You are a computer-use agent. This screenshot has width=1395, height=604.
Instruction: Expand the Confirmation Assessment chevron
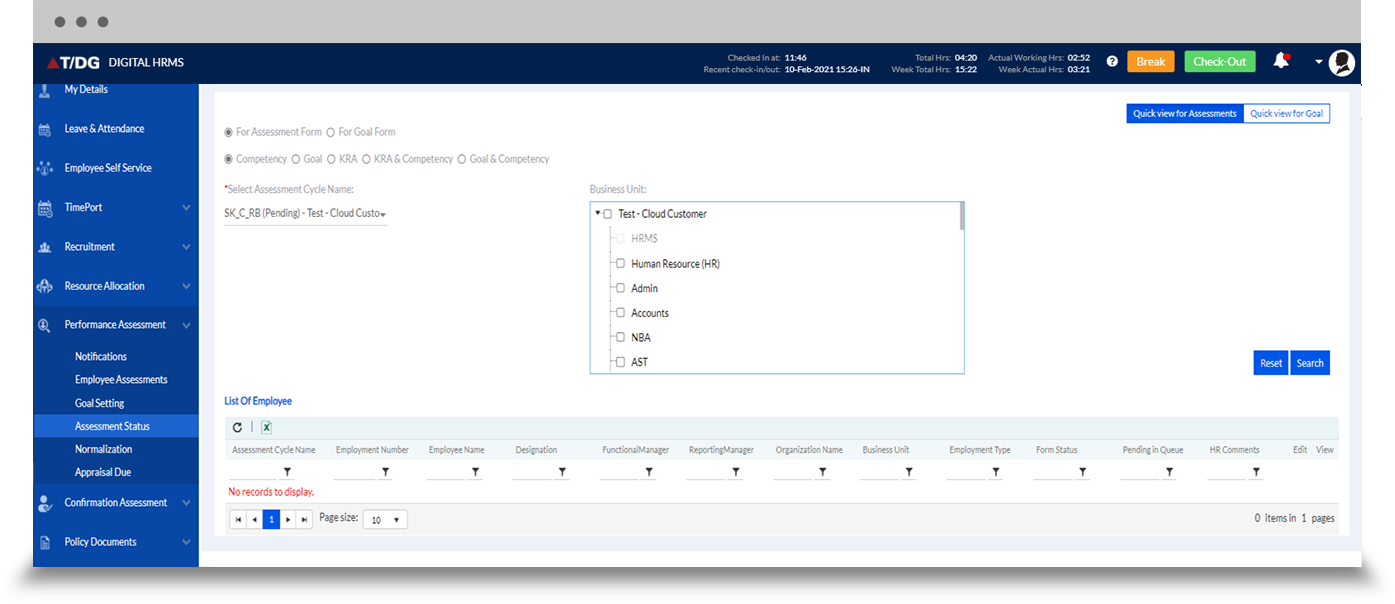[187, 503]
